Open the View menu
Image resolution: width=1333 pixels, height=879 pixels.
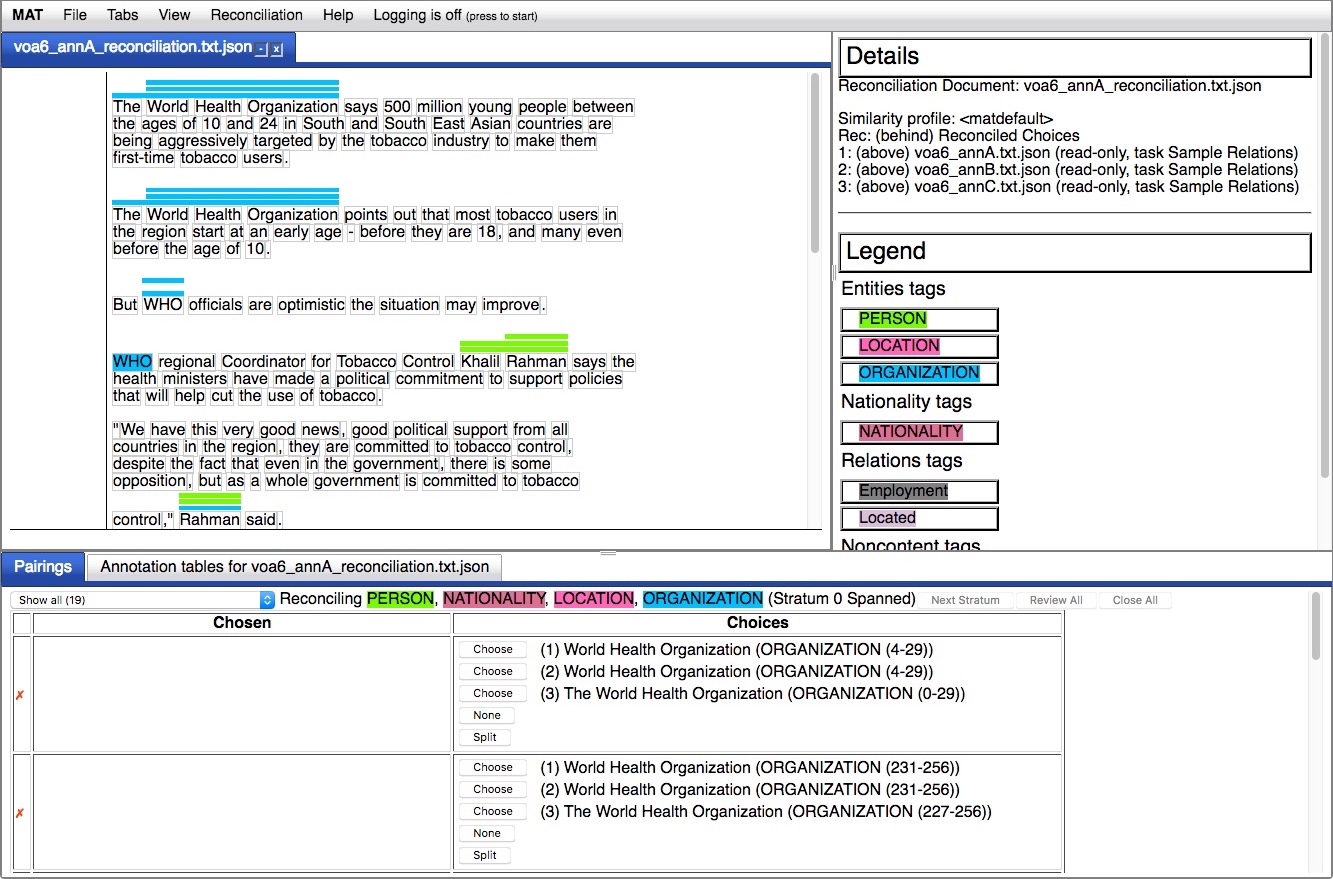174,15
